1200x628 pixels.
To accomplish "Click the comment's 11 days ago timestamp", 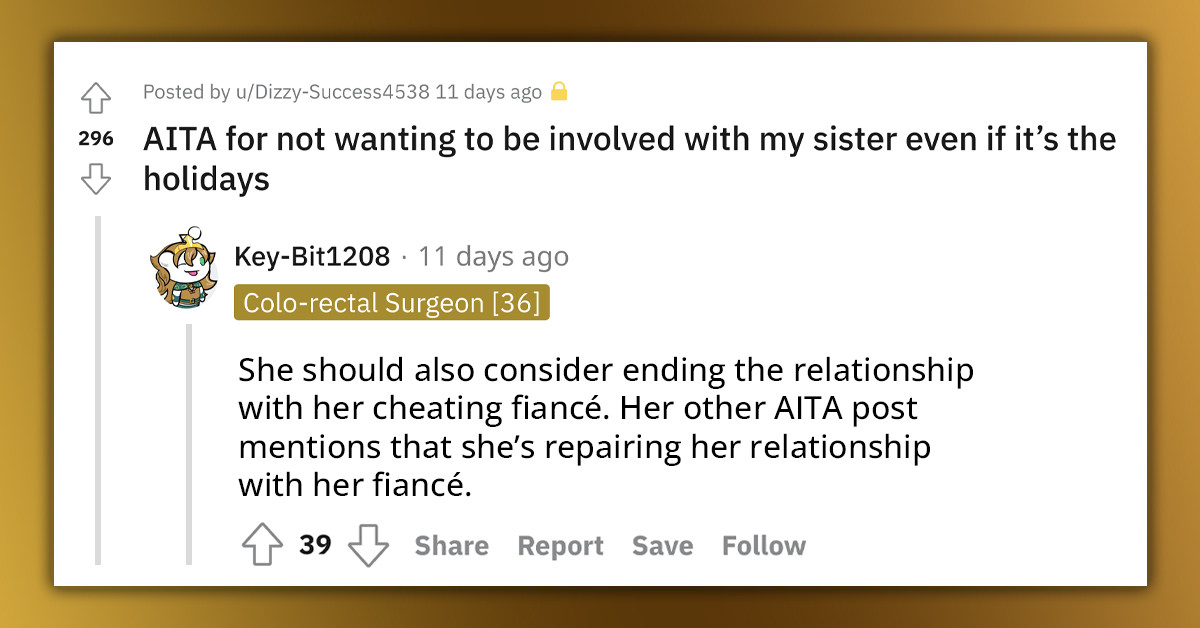I will click(x=496, y=256).
